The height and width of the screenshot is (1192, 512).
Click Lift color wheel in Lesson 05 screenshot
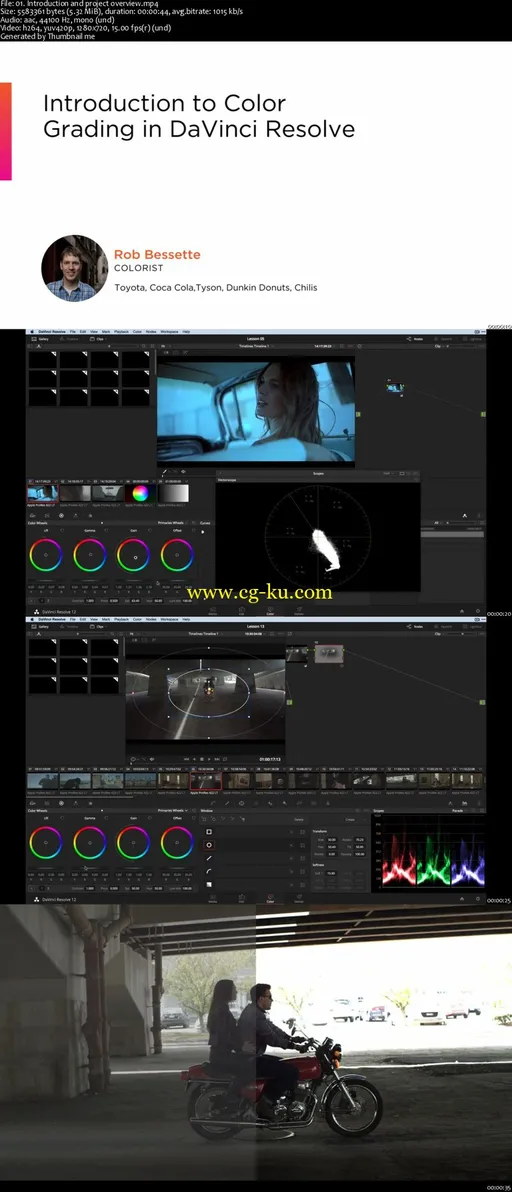(46, 555)
